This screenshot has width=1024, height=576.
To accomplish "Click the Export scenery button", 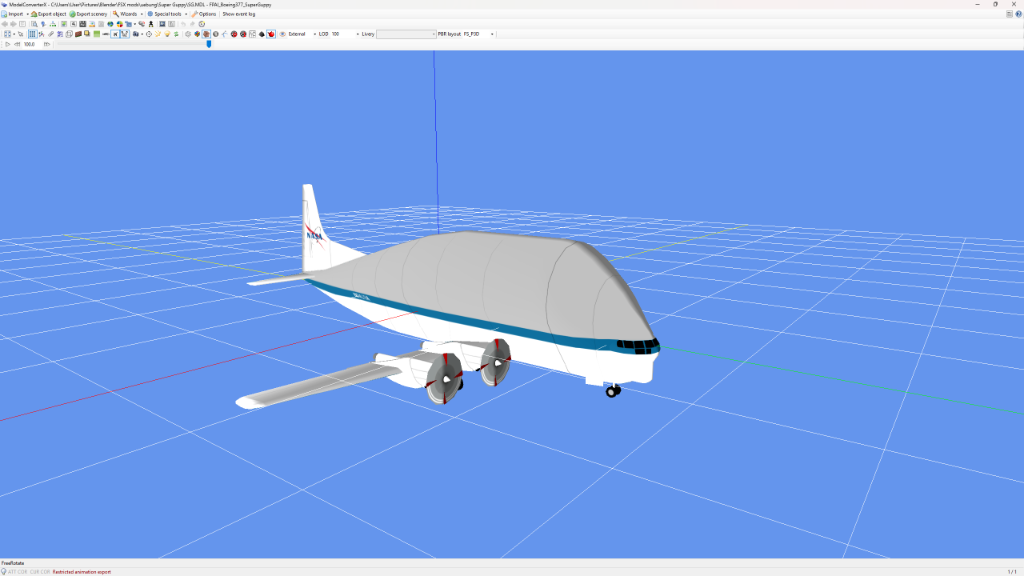I will coord(88,14).
